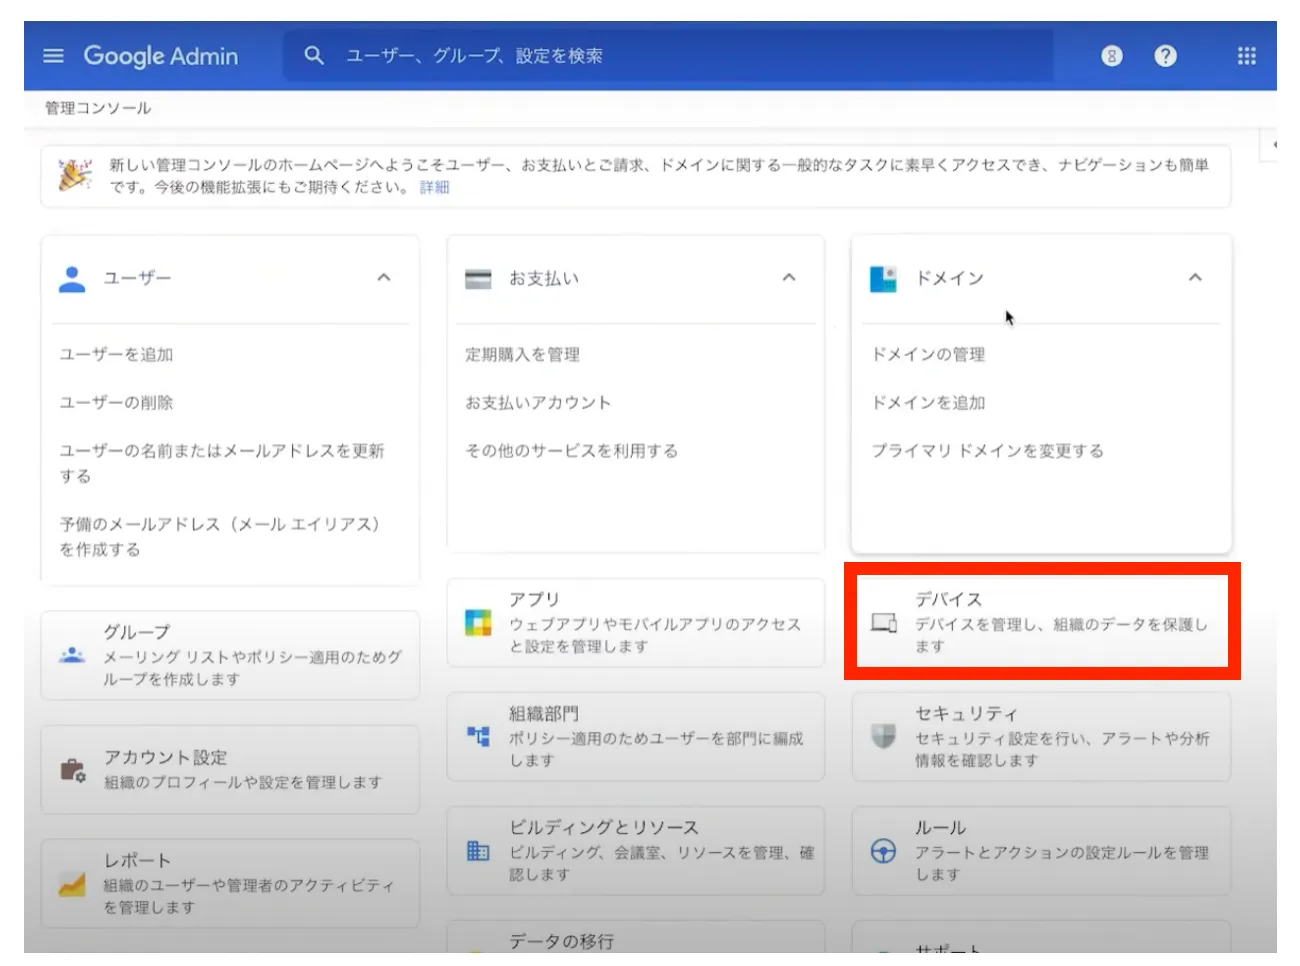This screenshot has width=1300, height=966.
Task: Collapse the ユーザー card
Action: [384, 278]
